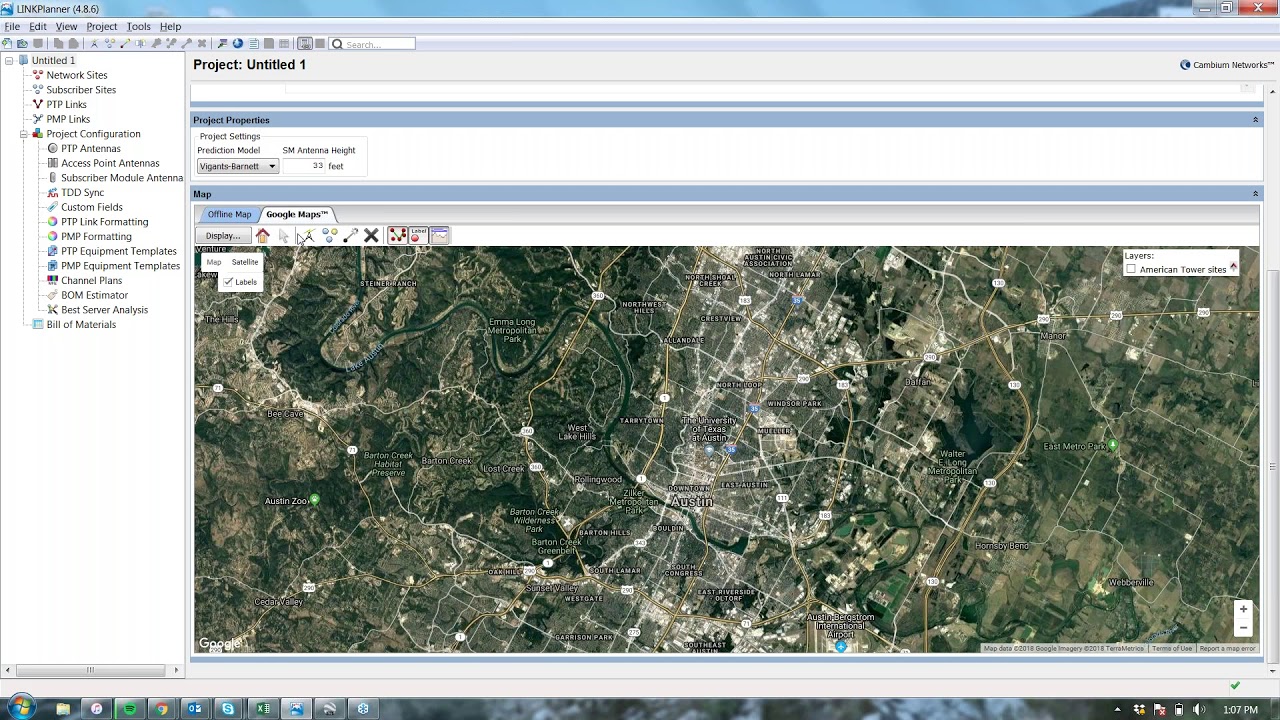Viewport: 1280px width, 720px height.
Task: Collapse the Untitled 1 tree node
Action: [x=9, y=61]
